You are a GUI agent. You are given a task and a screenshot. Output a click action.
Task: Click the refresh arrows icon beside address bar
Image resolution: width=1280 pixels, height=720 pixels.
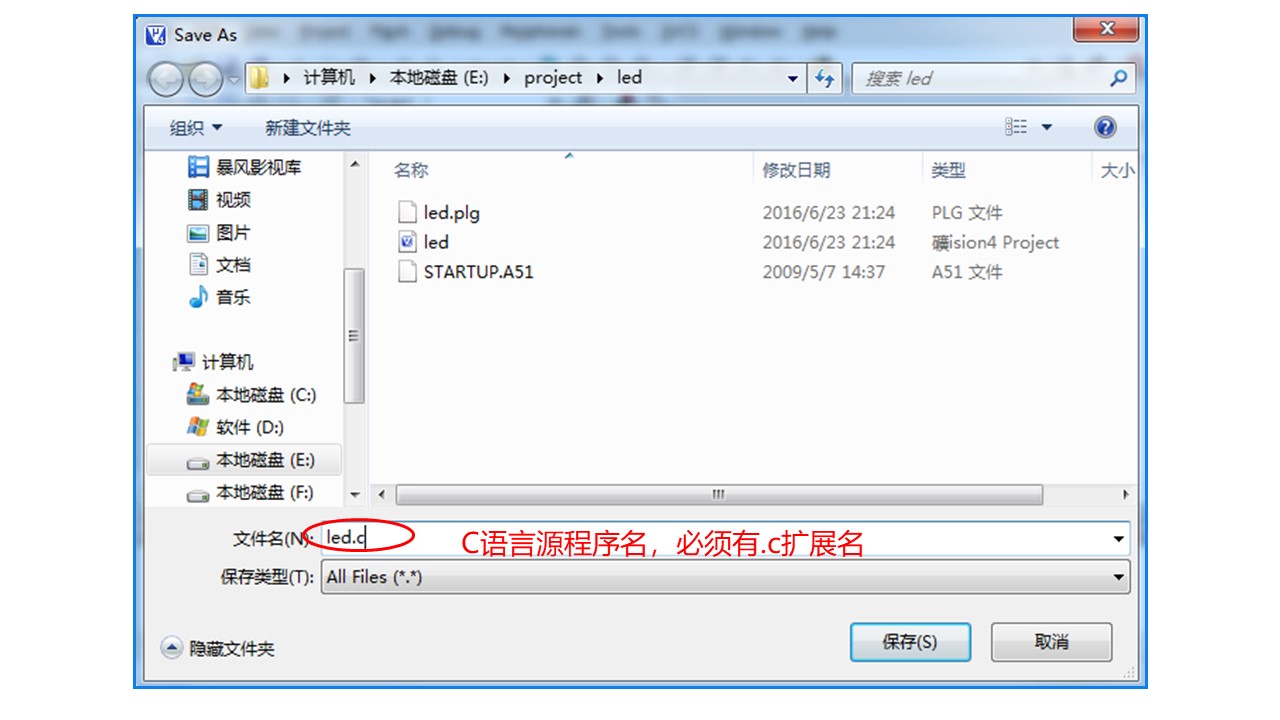click(x=824, y=78)
